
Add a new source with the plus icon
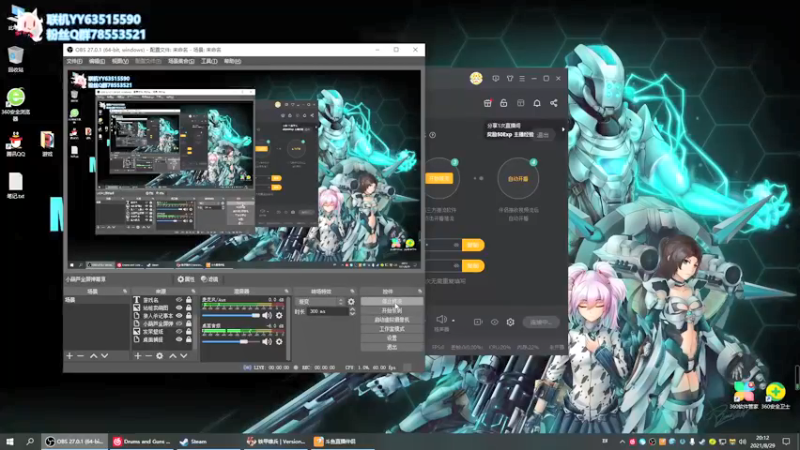(138, 356)
